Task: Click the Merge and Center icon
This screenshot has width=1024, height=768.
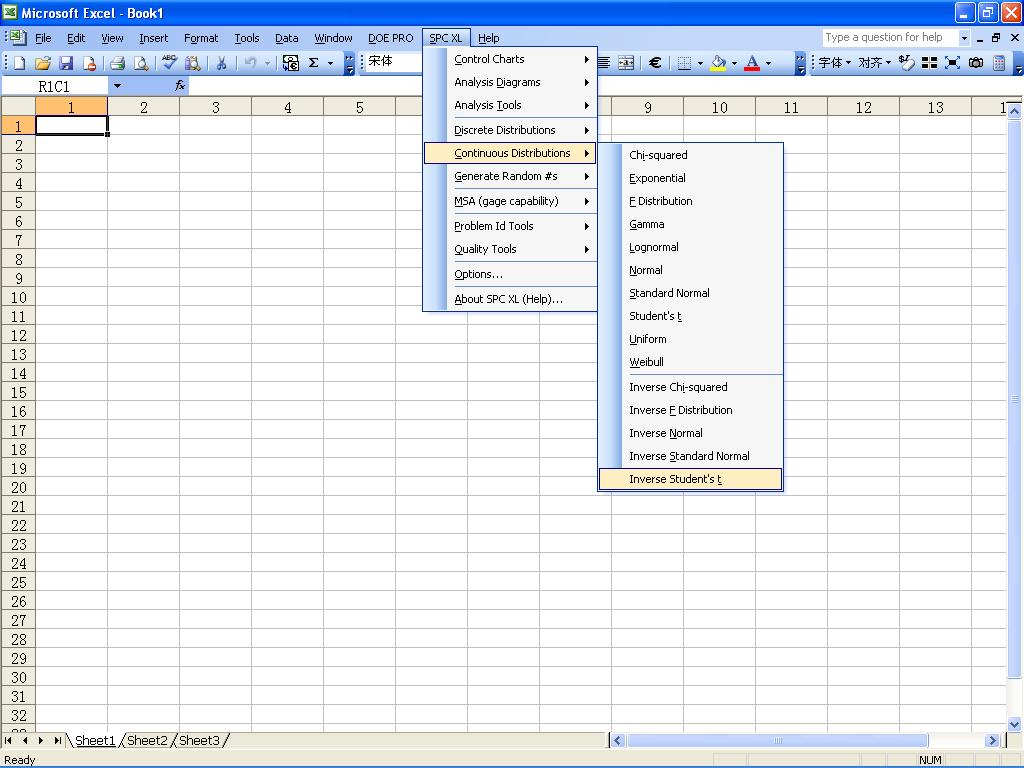Action: click(x=626, y=63)
